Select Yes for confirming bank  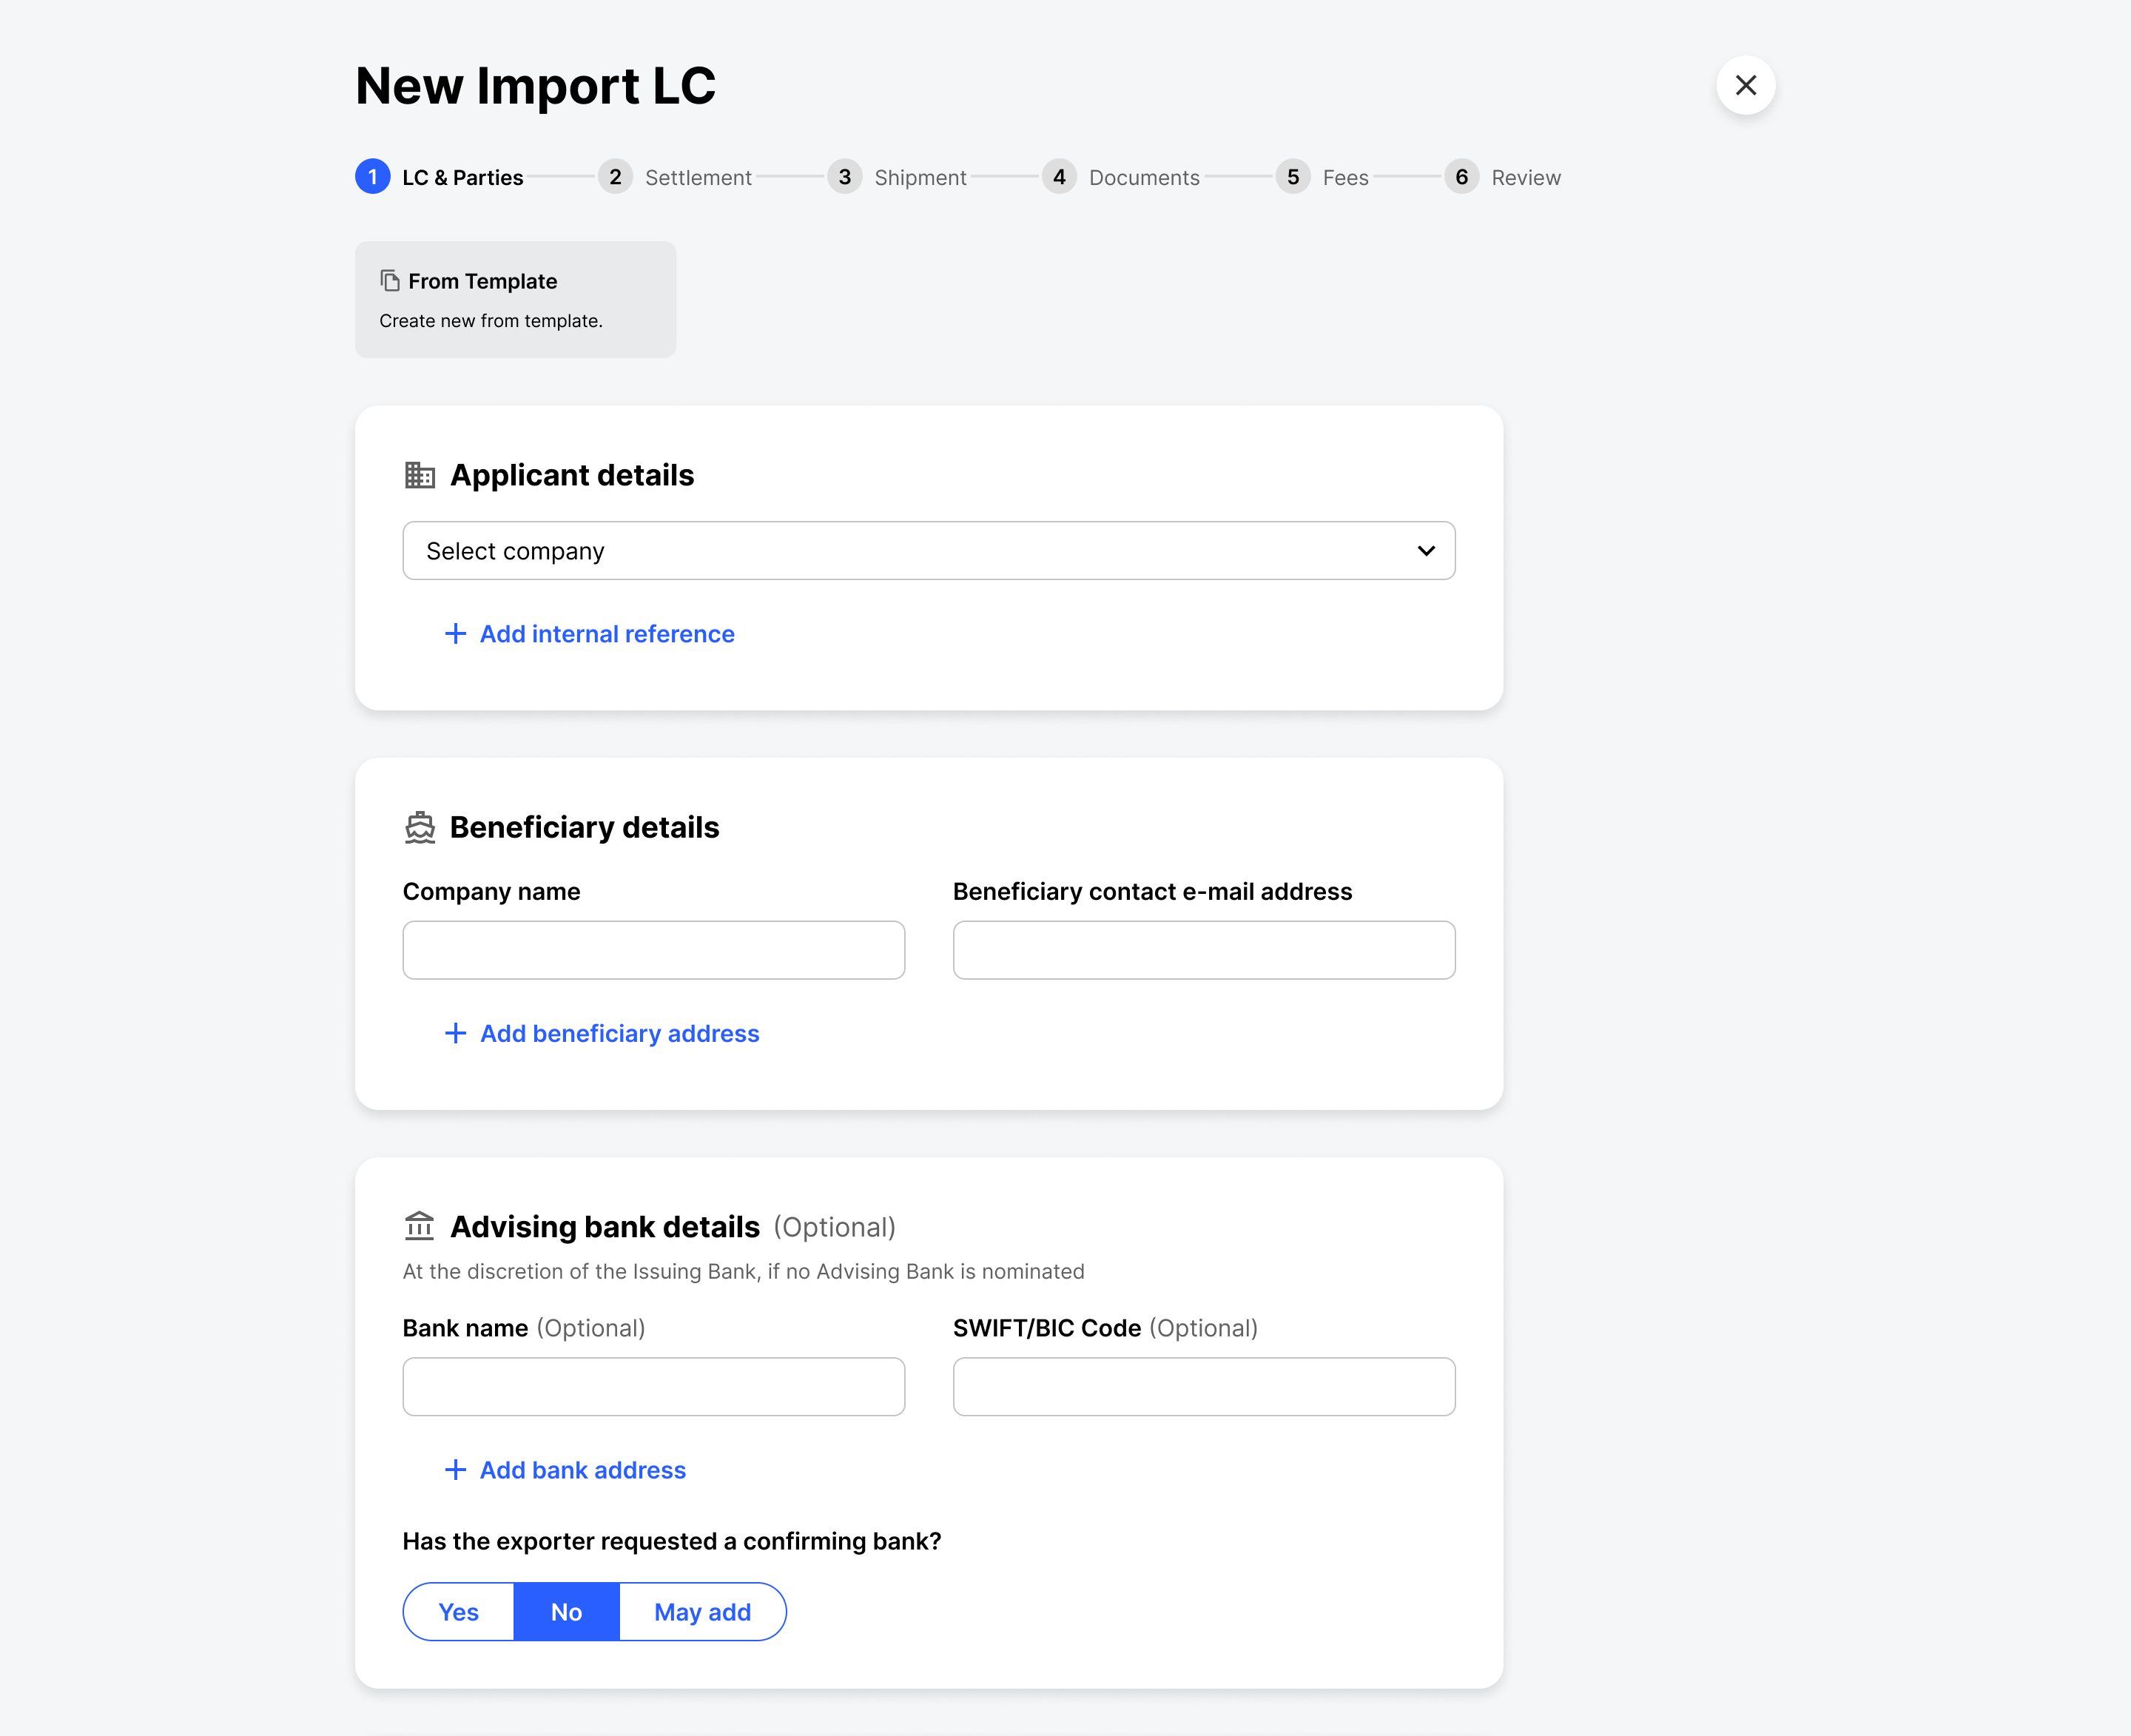(459, 1612)
